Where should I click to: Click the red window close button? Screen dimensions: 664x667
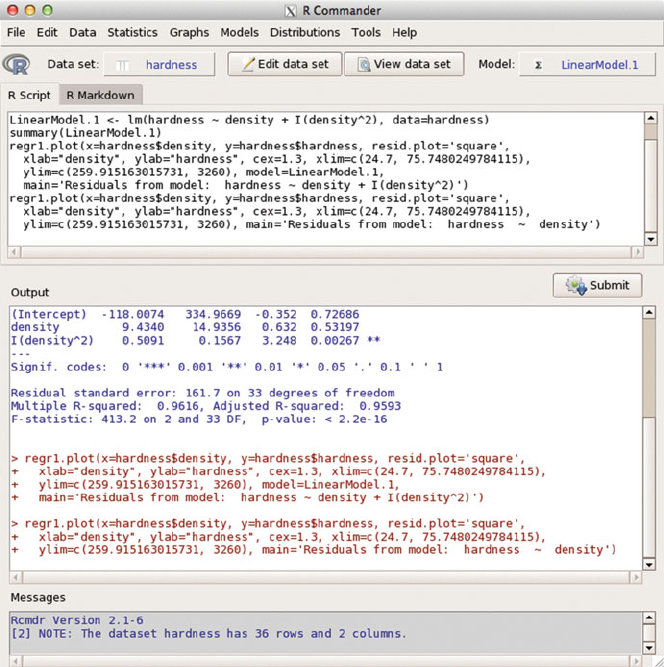(13, 10)
